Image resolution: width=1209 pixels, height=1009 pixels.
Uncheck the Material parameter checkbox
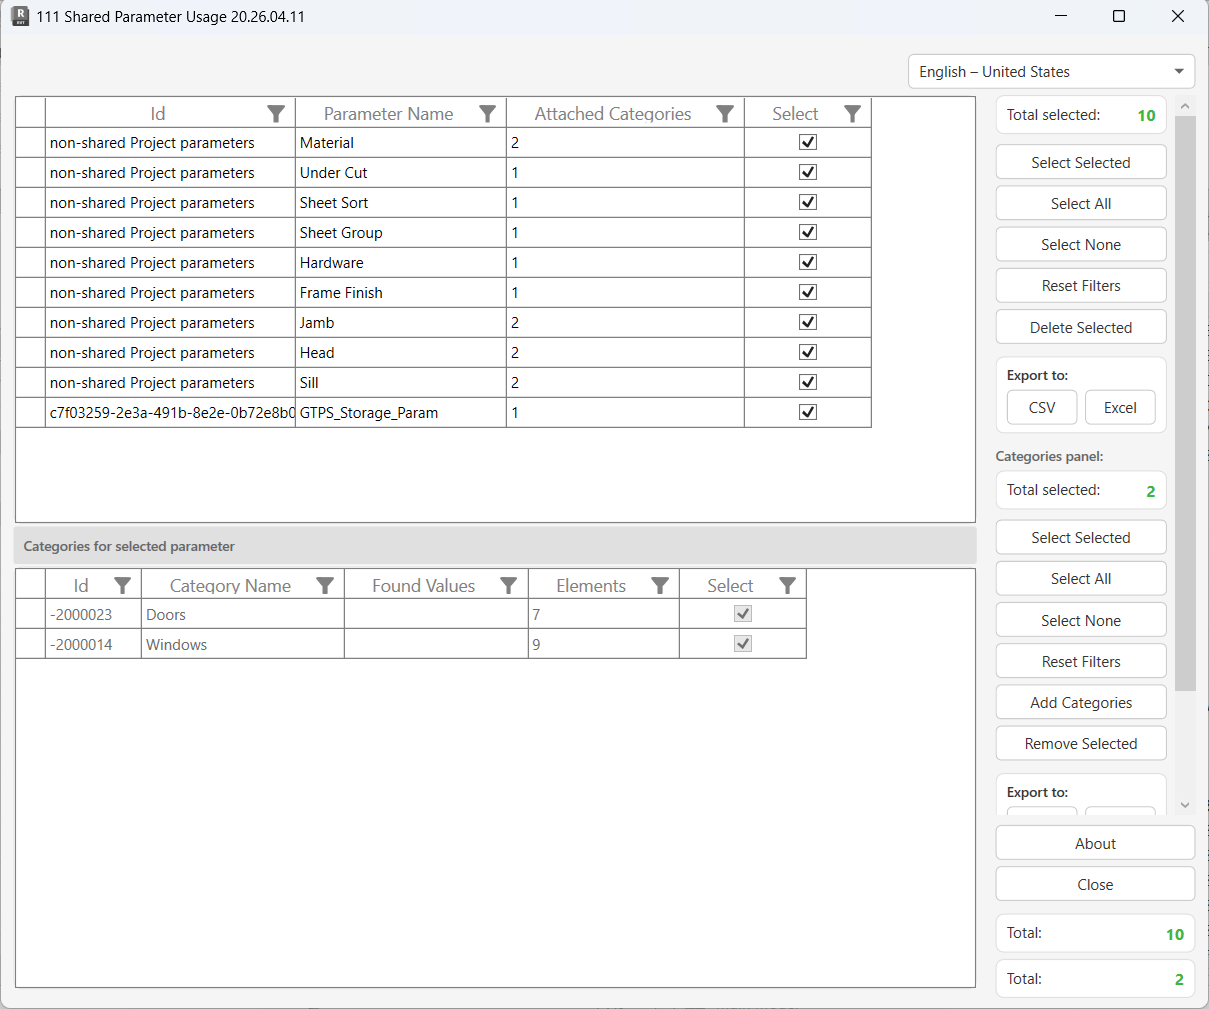[x=807, y=142]
